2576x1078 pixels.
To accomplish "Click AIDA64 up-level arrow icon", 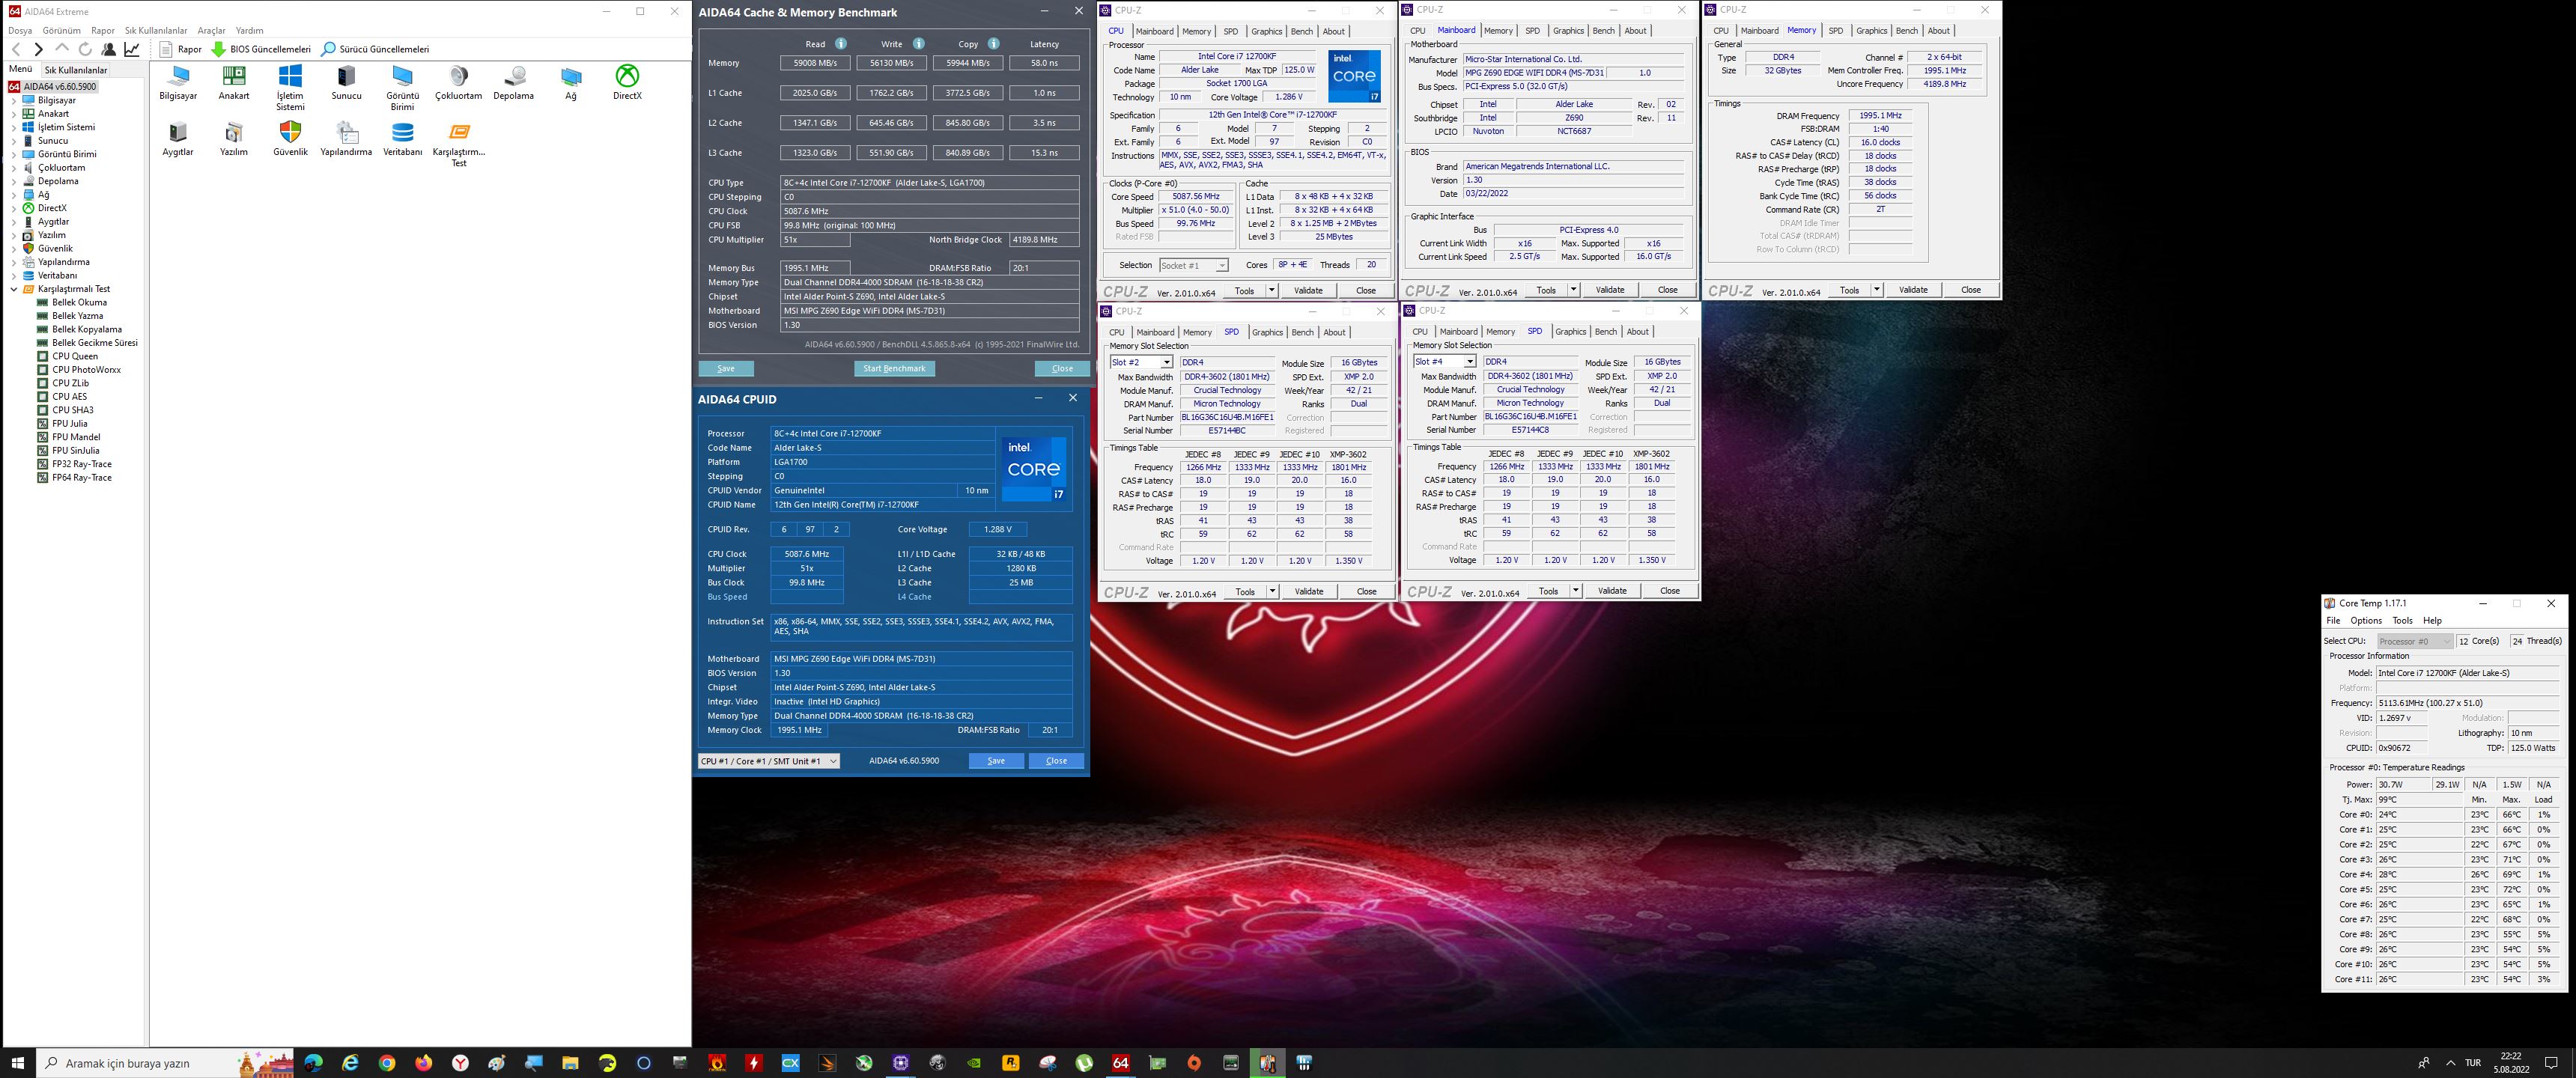I will click(62, 49).
